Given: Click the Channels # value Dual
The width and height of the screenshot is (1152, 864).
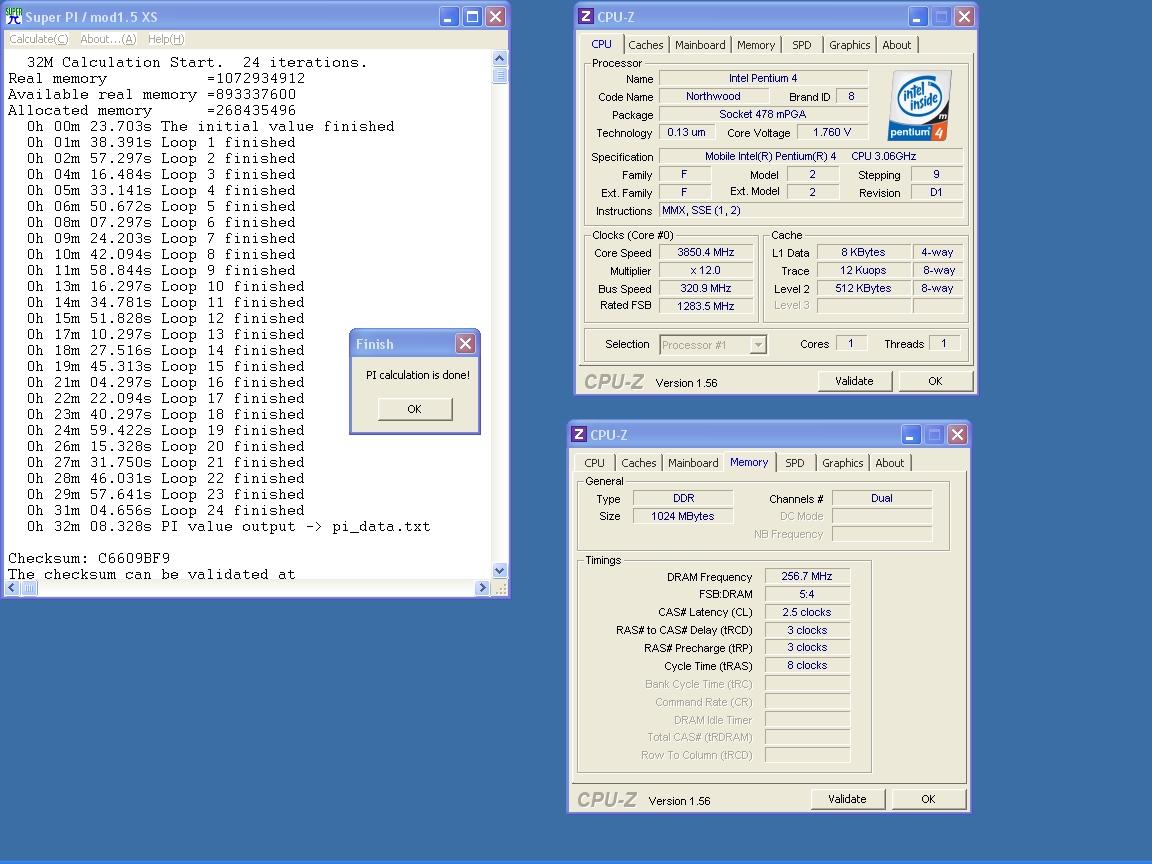Looking at the screenshot, I should tap(882, 498).
